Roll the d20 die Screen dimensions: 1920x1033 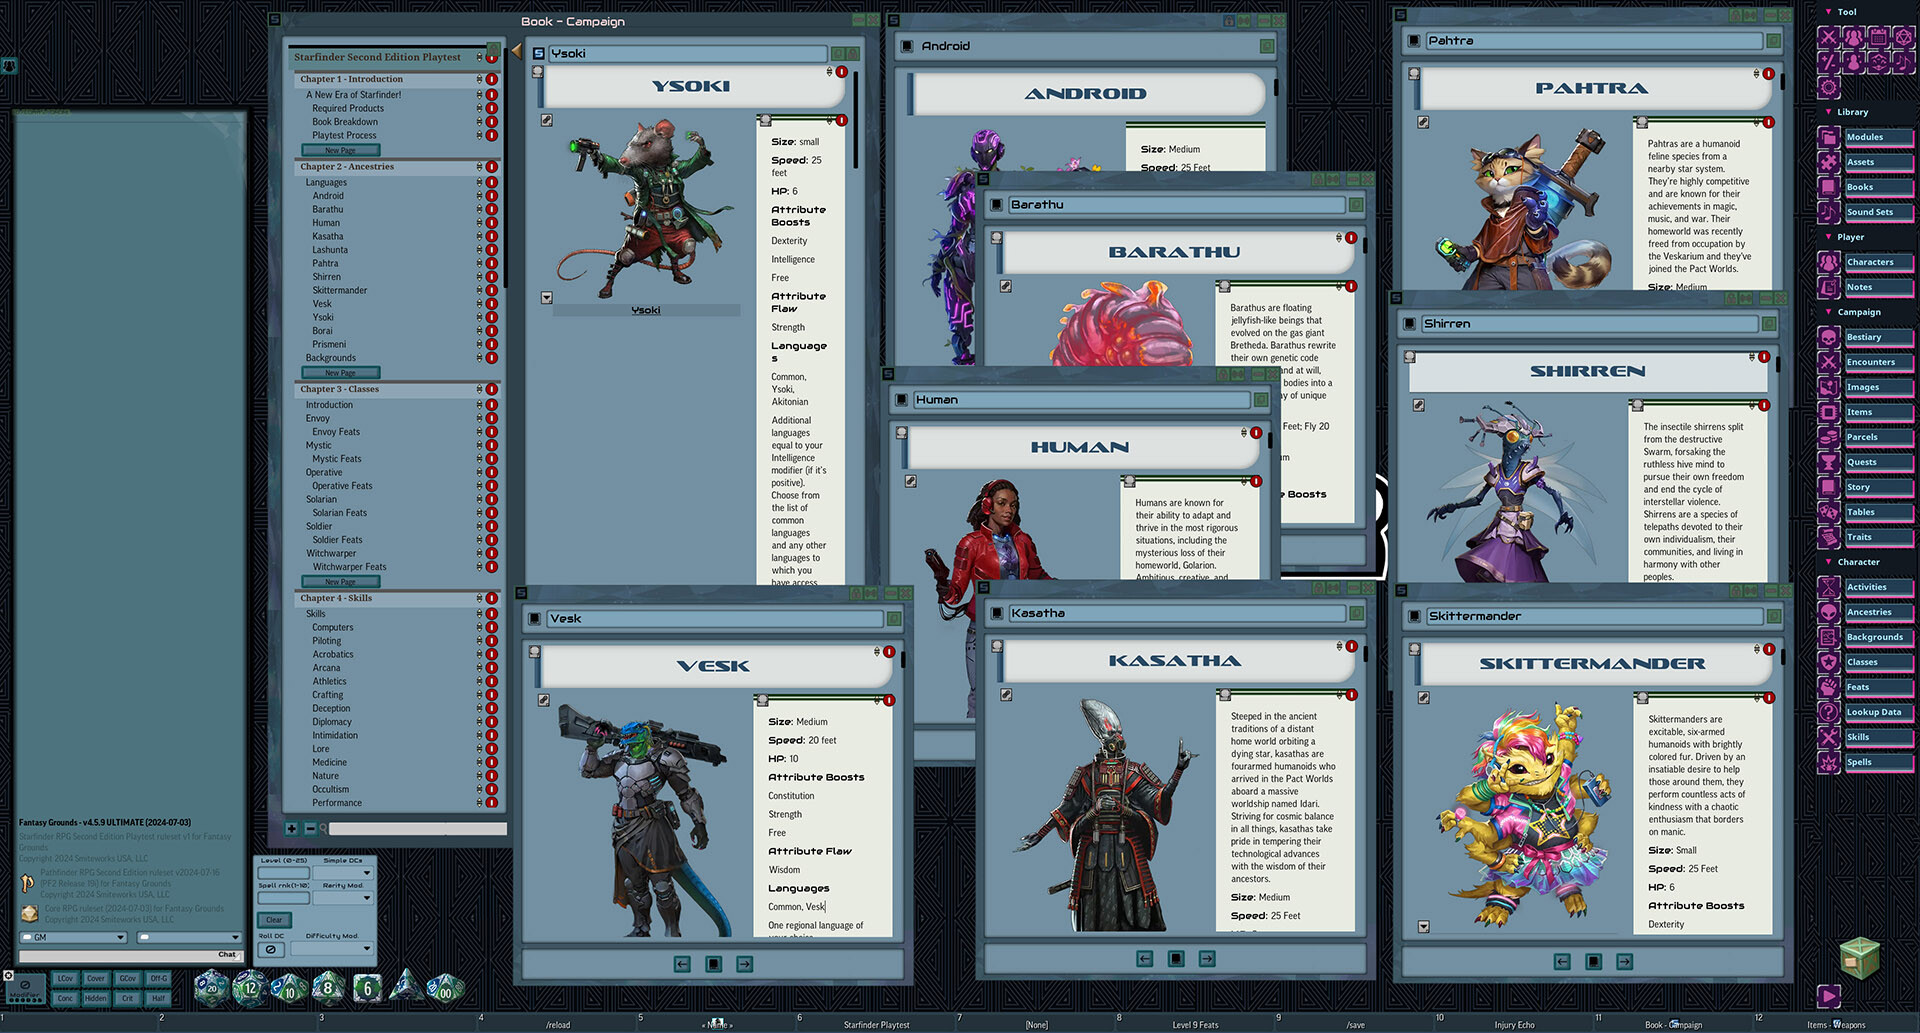click(x=211, y=988)
